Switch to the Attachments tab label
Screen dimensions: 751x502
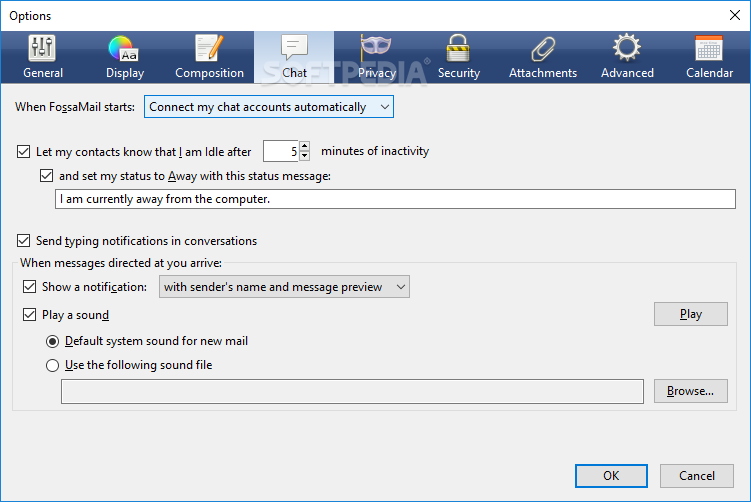coord(543,73)
